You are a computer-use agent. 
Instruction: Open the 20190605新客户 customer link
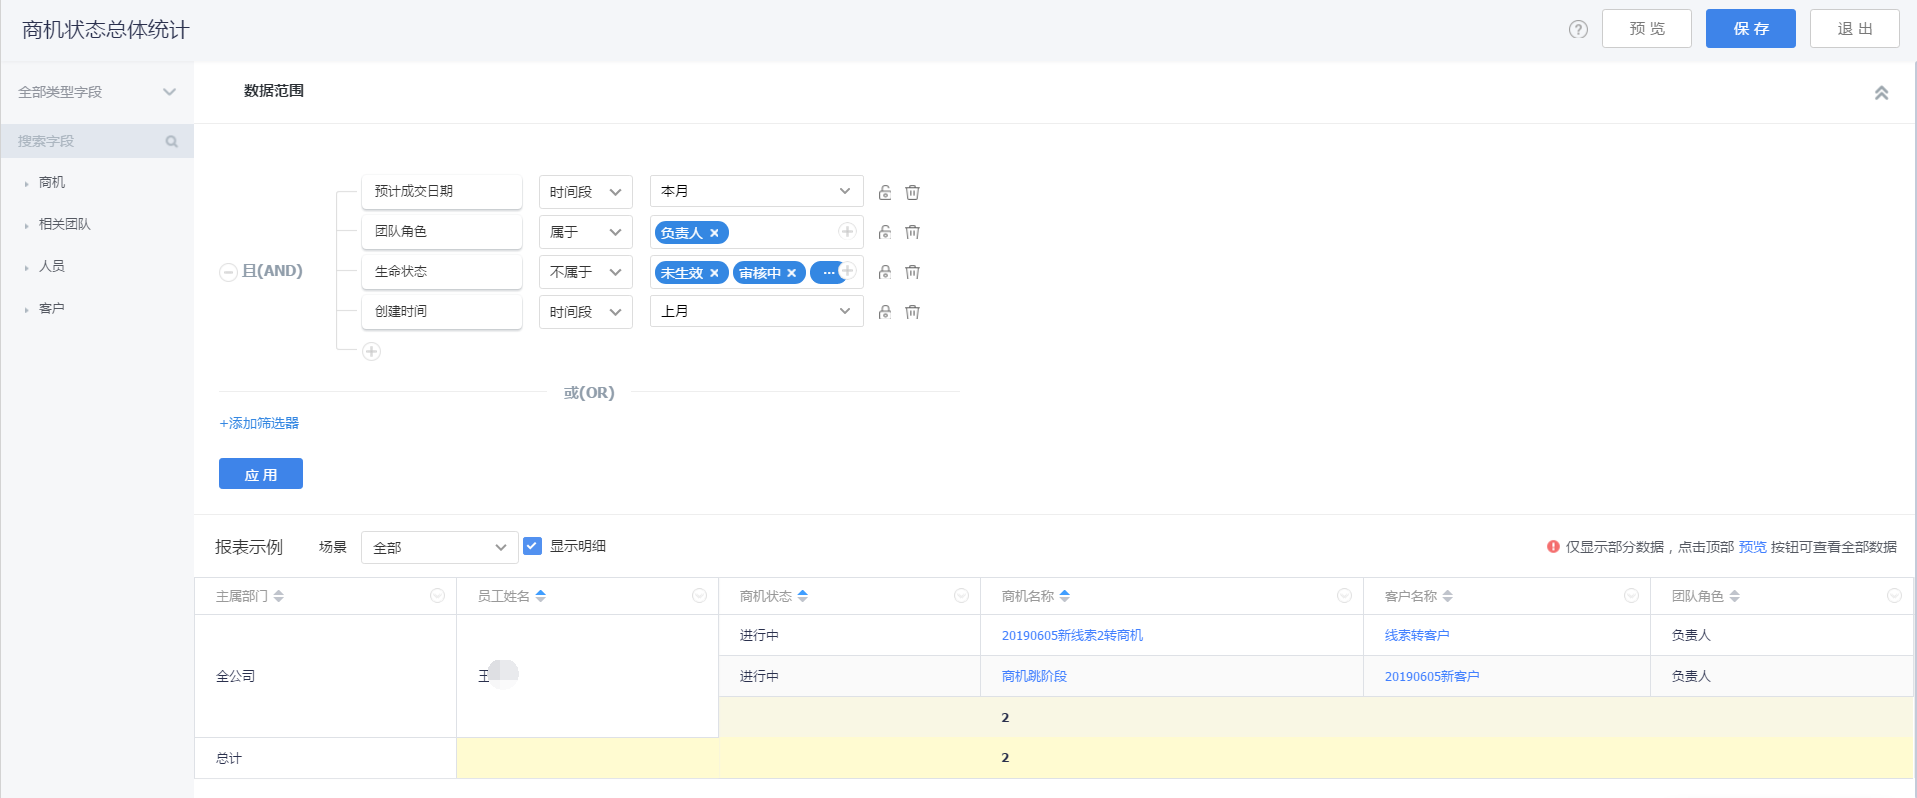tap(1432, 677)
